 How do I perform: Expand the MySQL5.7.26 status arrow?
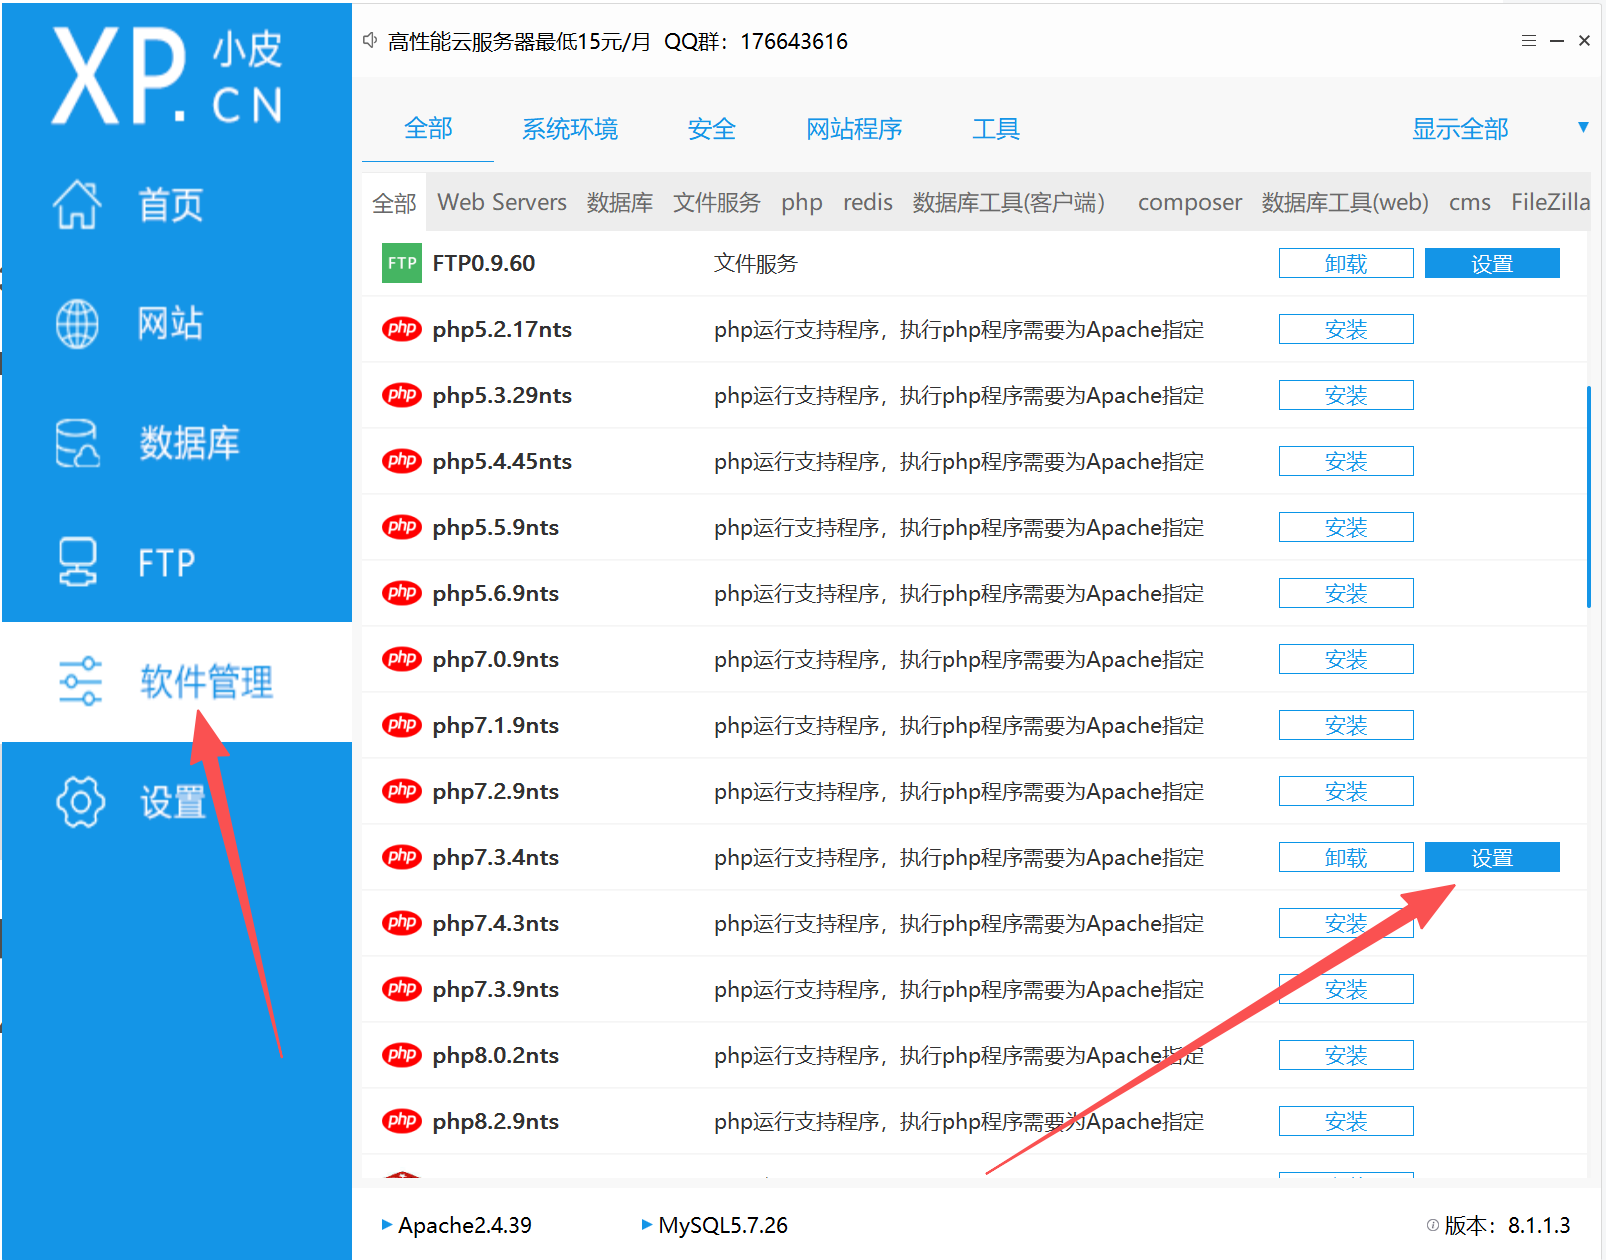tap(646, 1224)
